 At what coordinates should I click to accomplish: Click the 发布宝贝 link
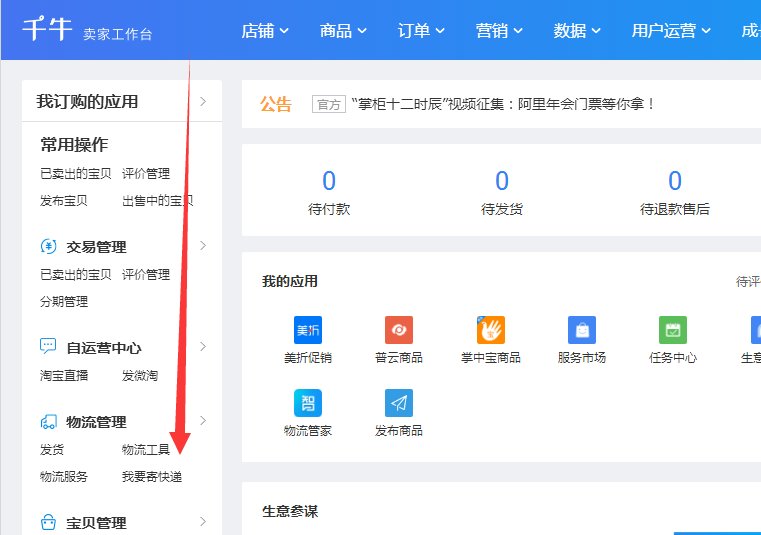click(x=64, y=201)
